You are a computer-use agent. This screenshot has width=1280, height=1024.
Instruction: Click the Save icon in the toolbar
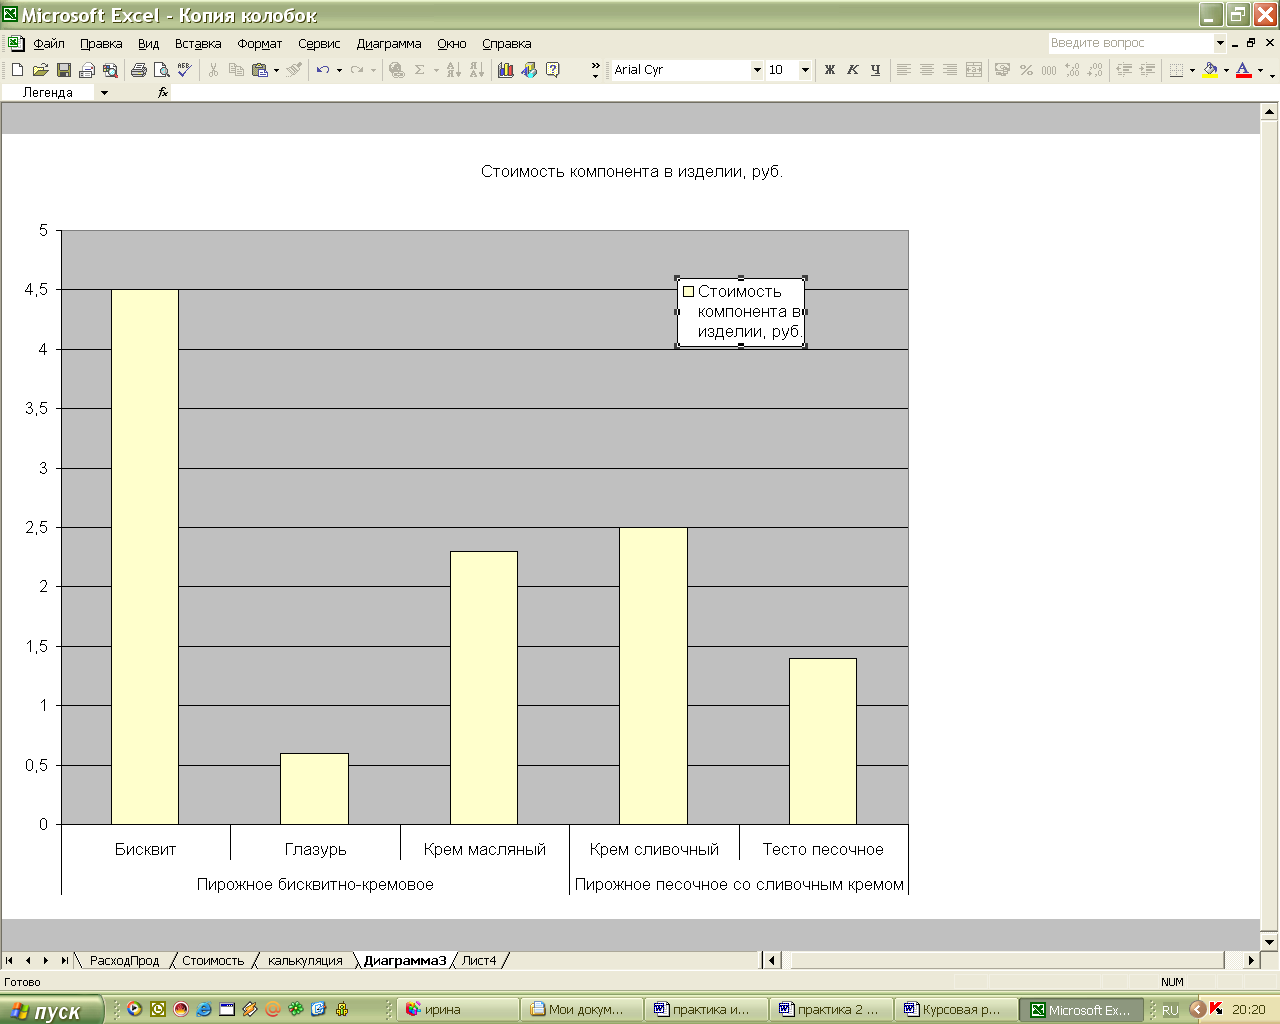64,70
